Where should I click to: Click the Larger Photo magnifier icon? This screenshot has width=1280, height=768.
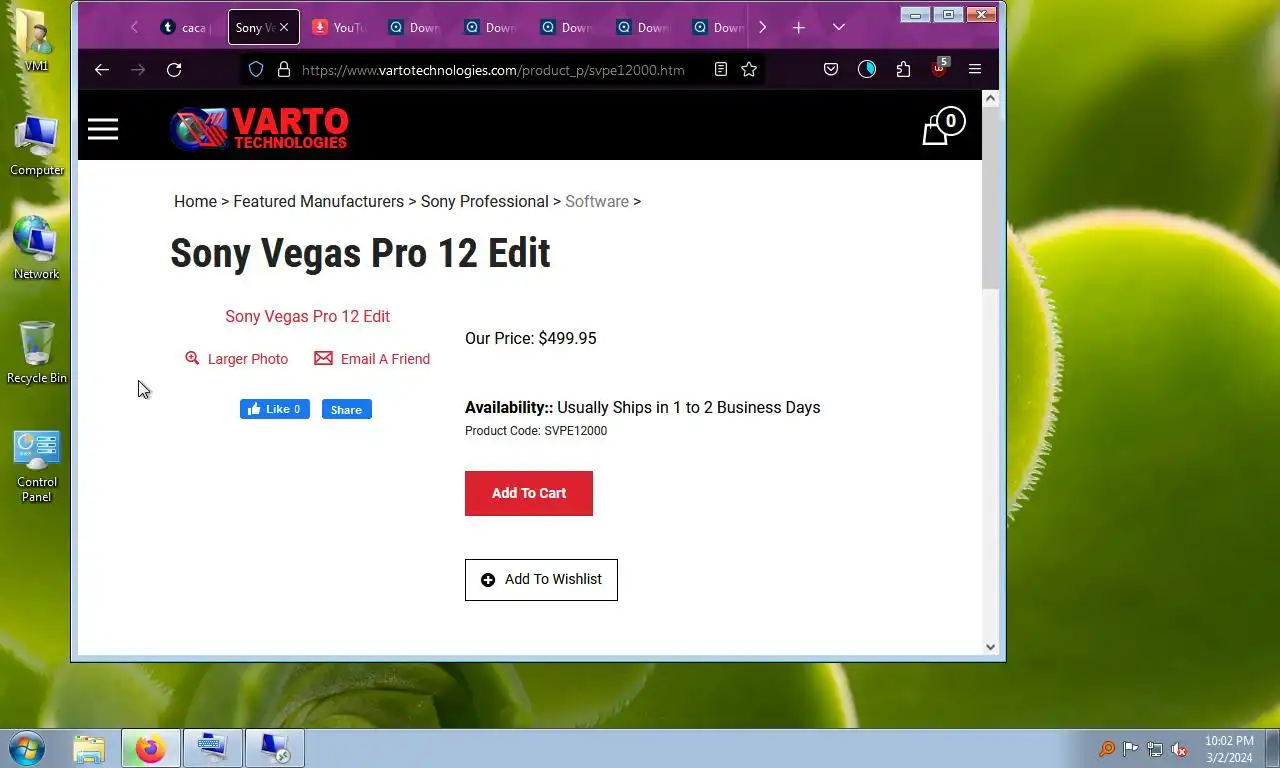coord(192,358)
